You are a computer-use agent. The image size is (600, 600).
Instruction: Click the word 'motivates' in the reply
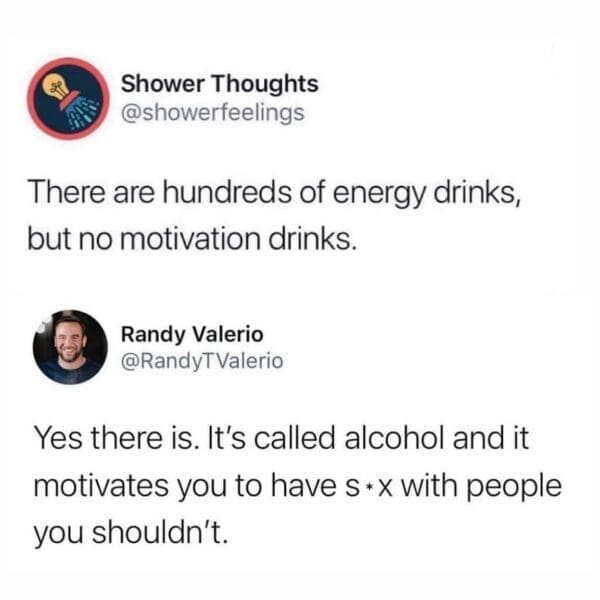101,486
